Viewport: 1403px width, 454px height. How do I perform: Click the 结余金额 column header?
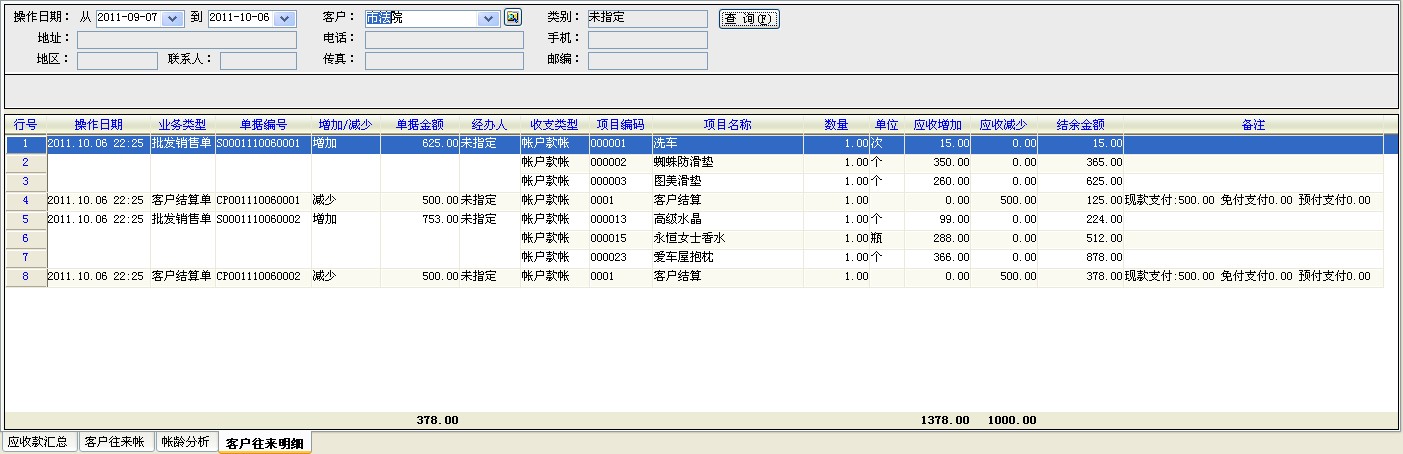click(x=1080, y=125)
